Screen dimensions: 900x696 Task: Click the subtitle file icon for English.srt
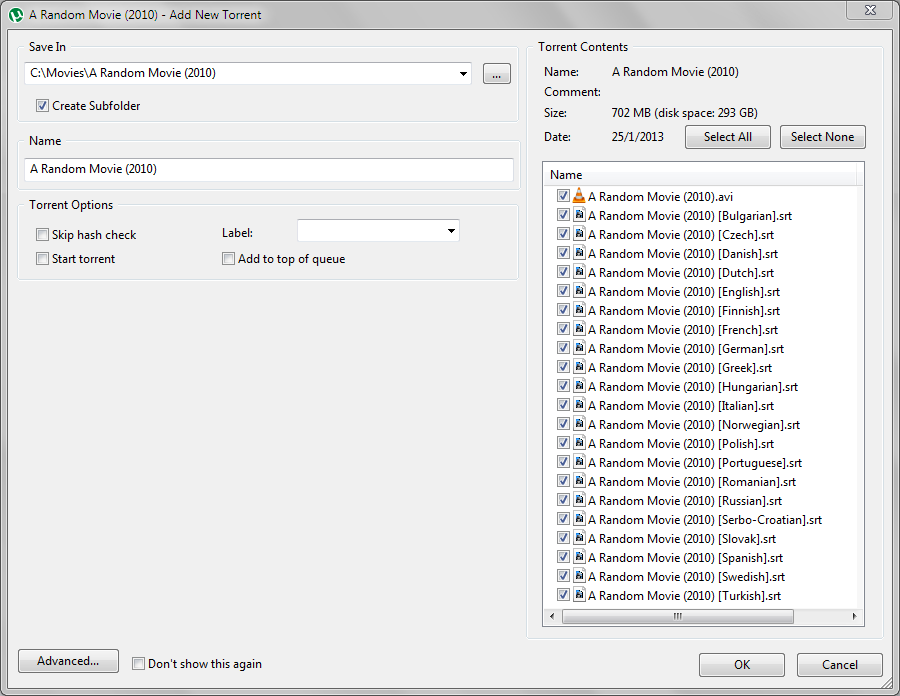(x=579, y=292)
